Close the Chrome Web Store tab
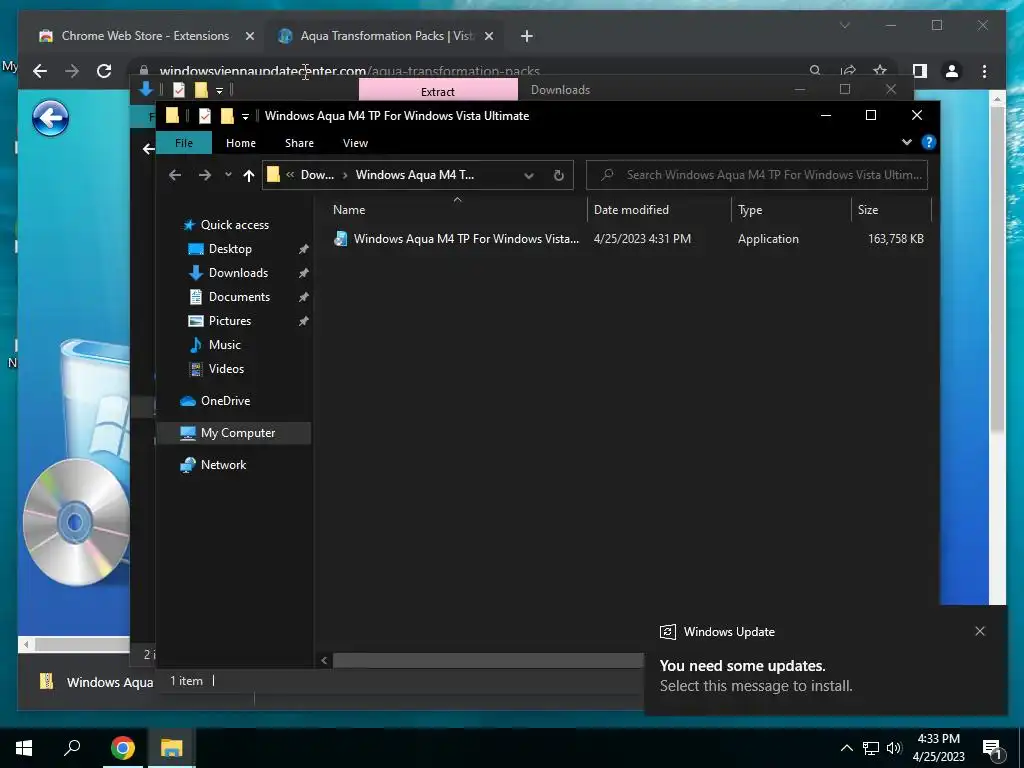 (249, 36)
